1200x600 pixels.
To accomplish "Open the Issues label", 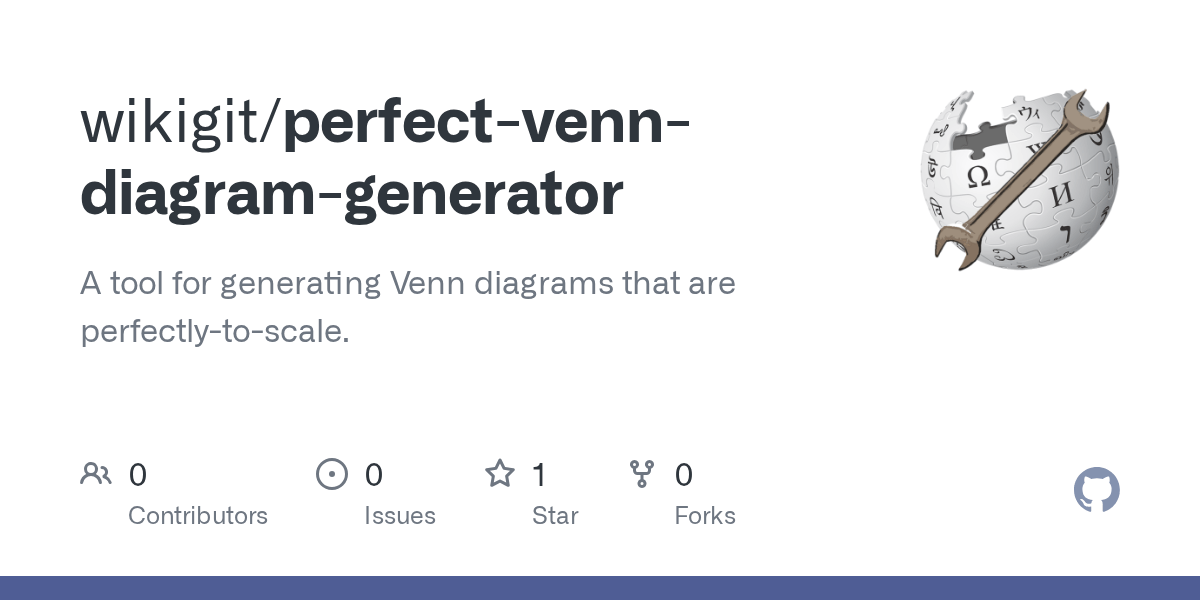I will [x=400, y=516].
